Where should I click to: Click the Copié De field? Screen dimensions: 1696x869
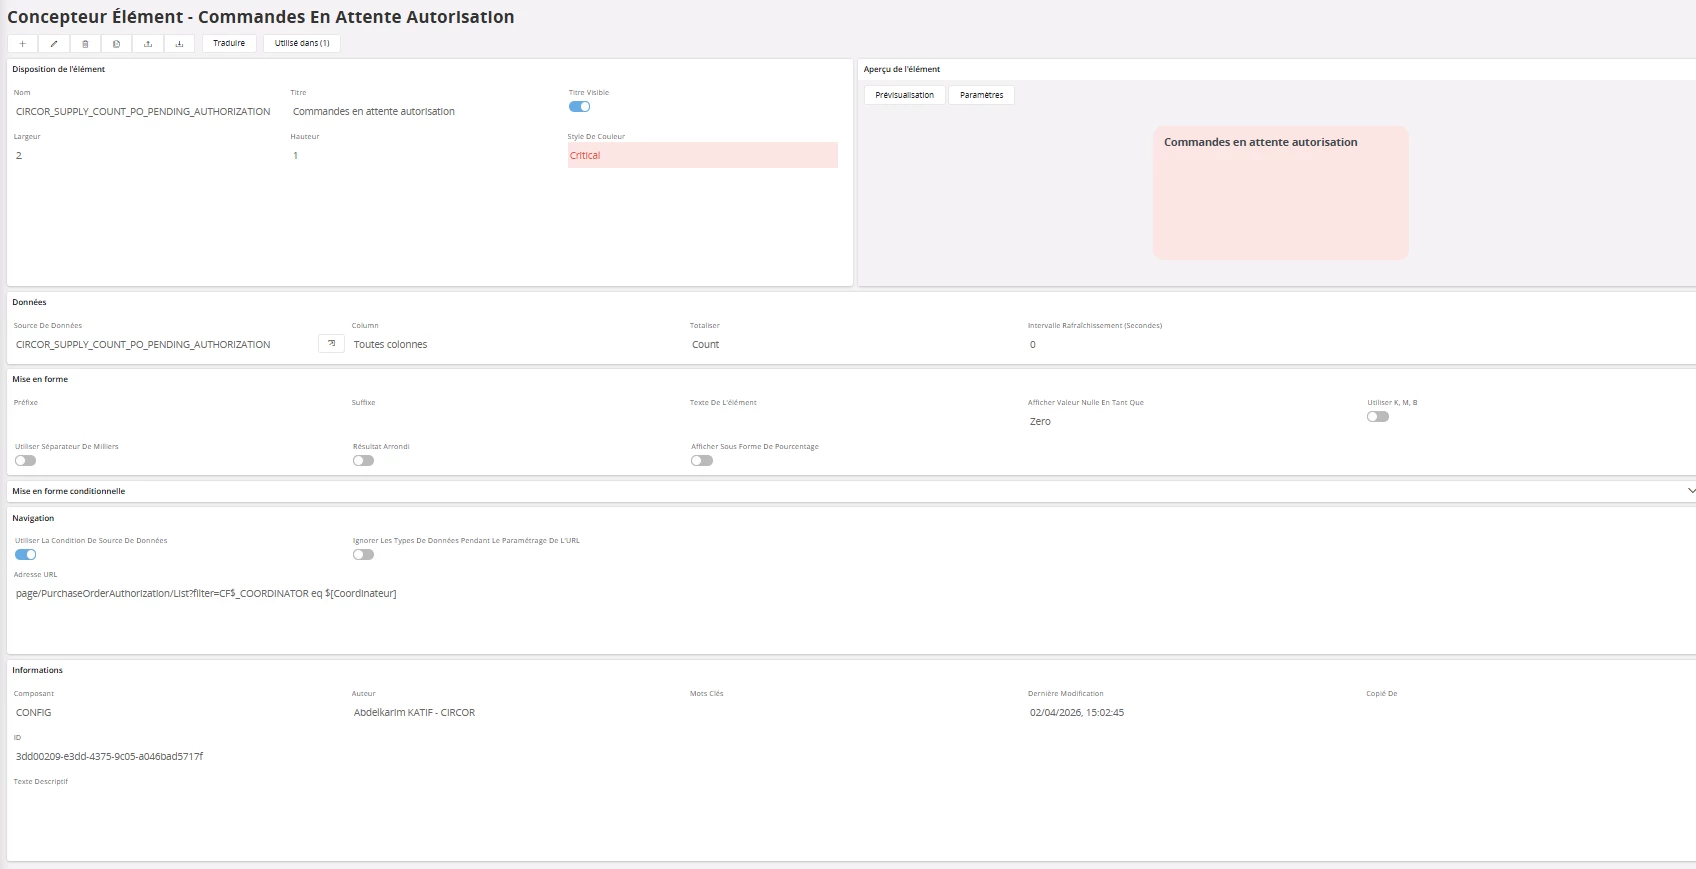(x=1528, y=712)
